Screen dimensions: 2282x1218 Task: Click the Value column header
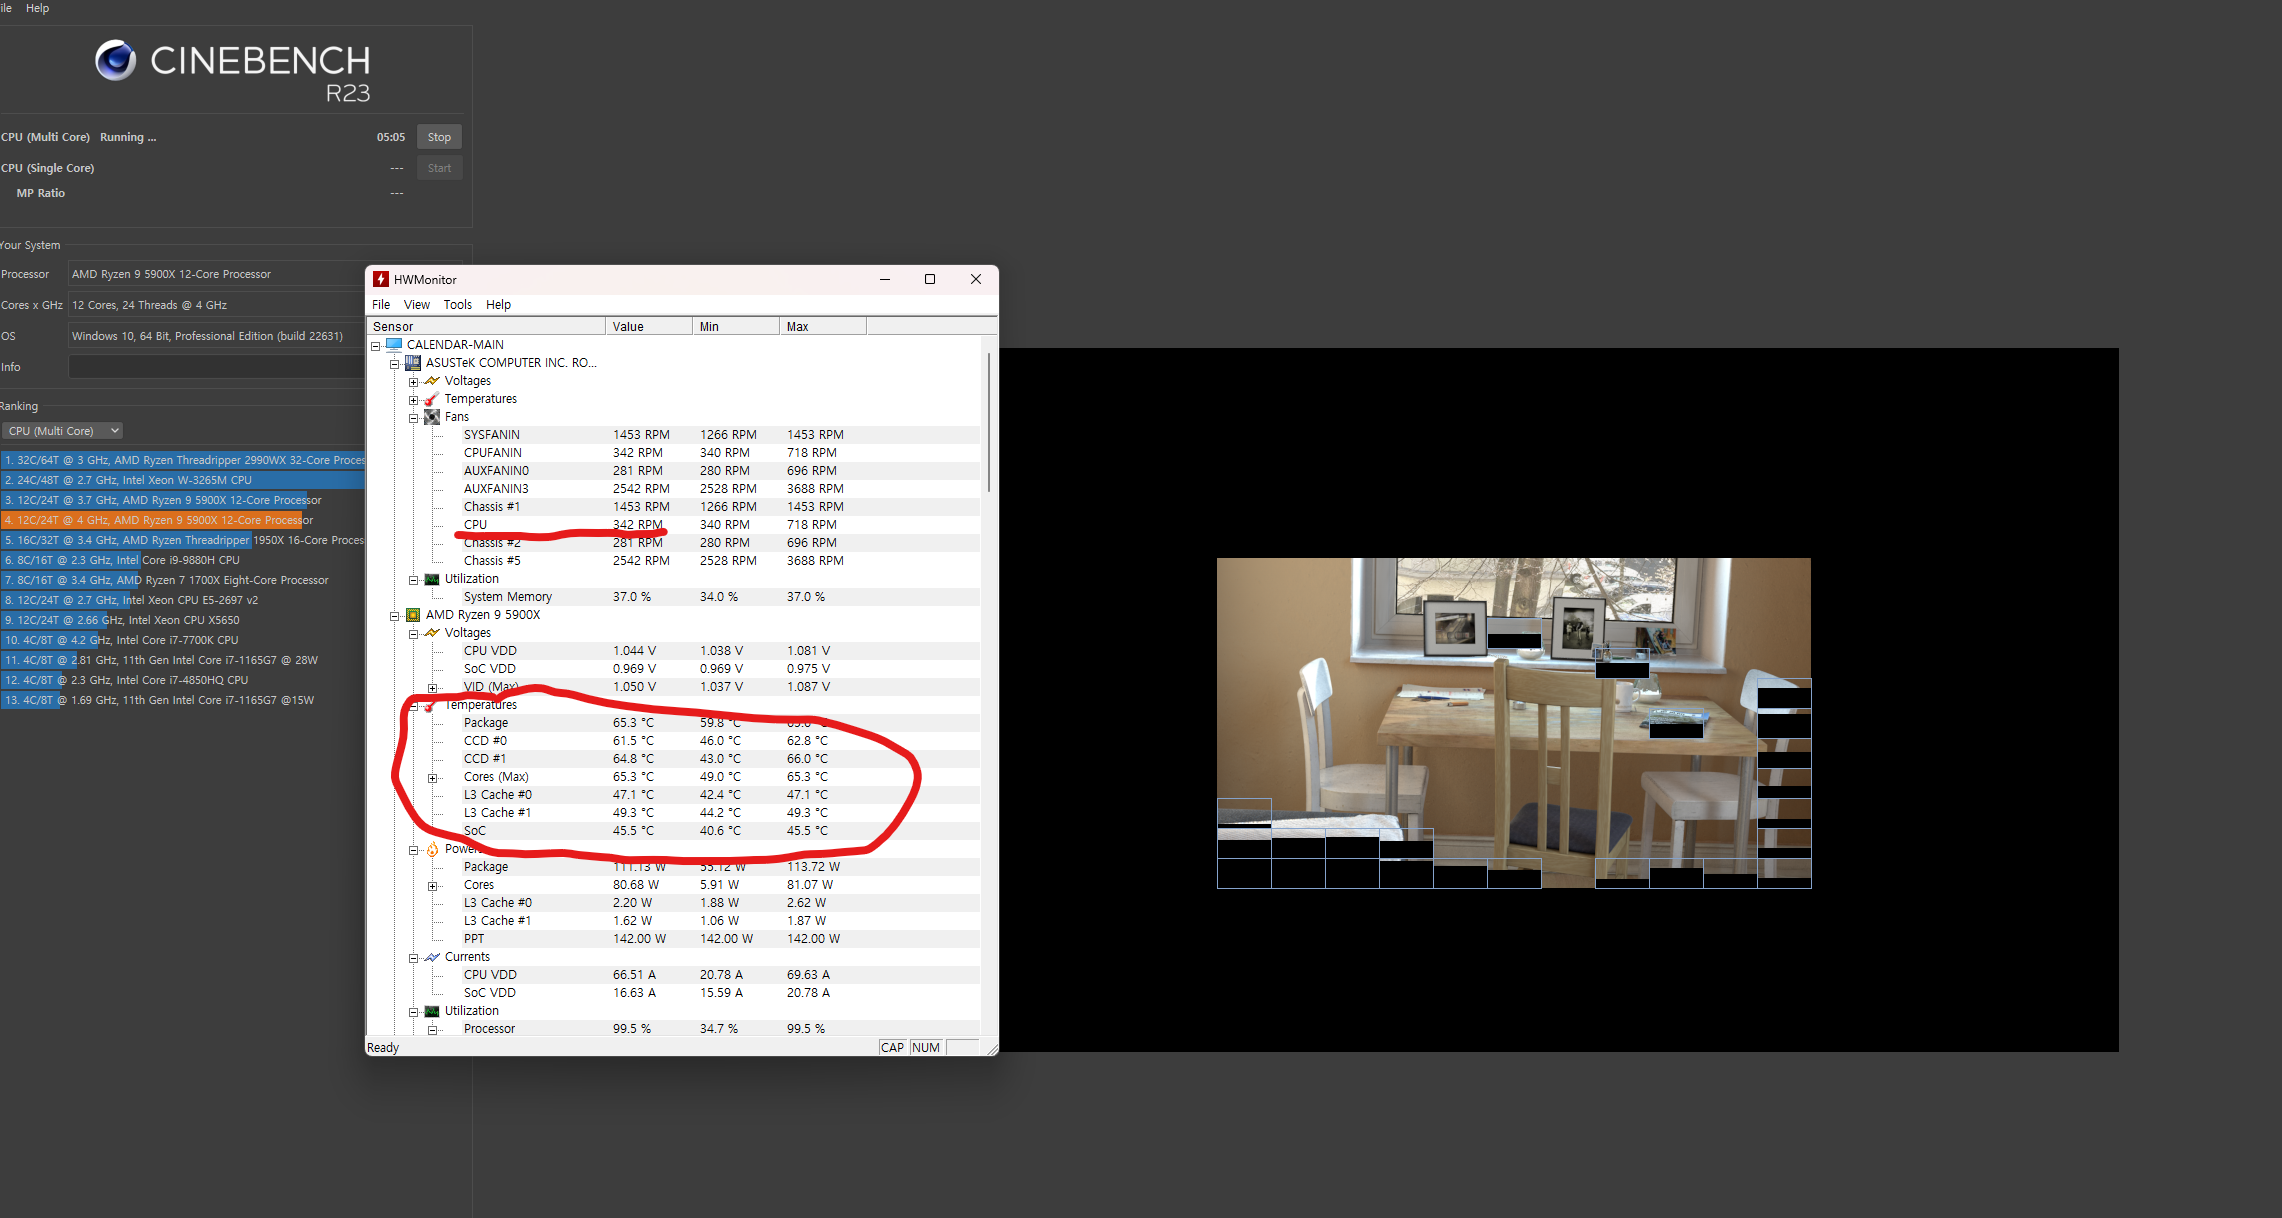[649, 326]
